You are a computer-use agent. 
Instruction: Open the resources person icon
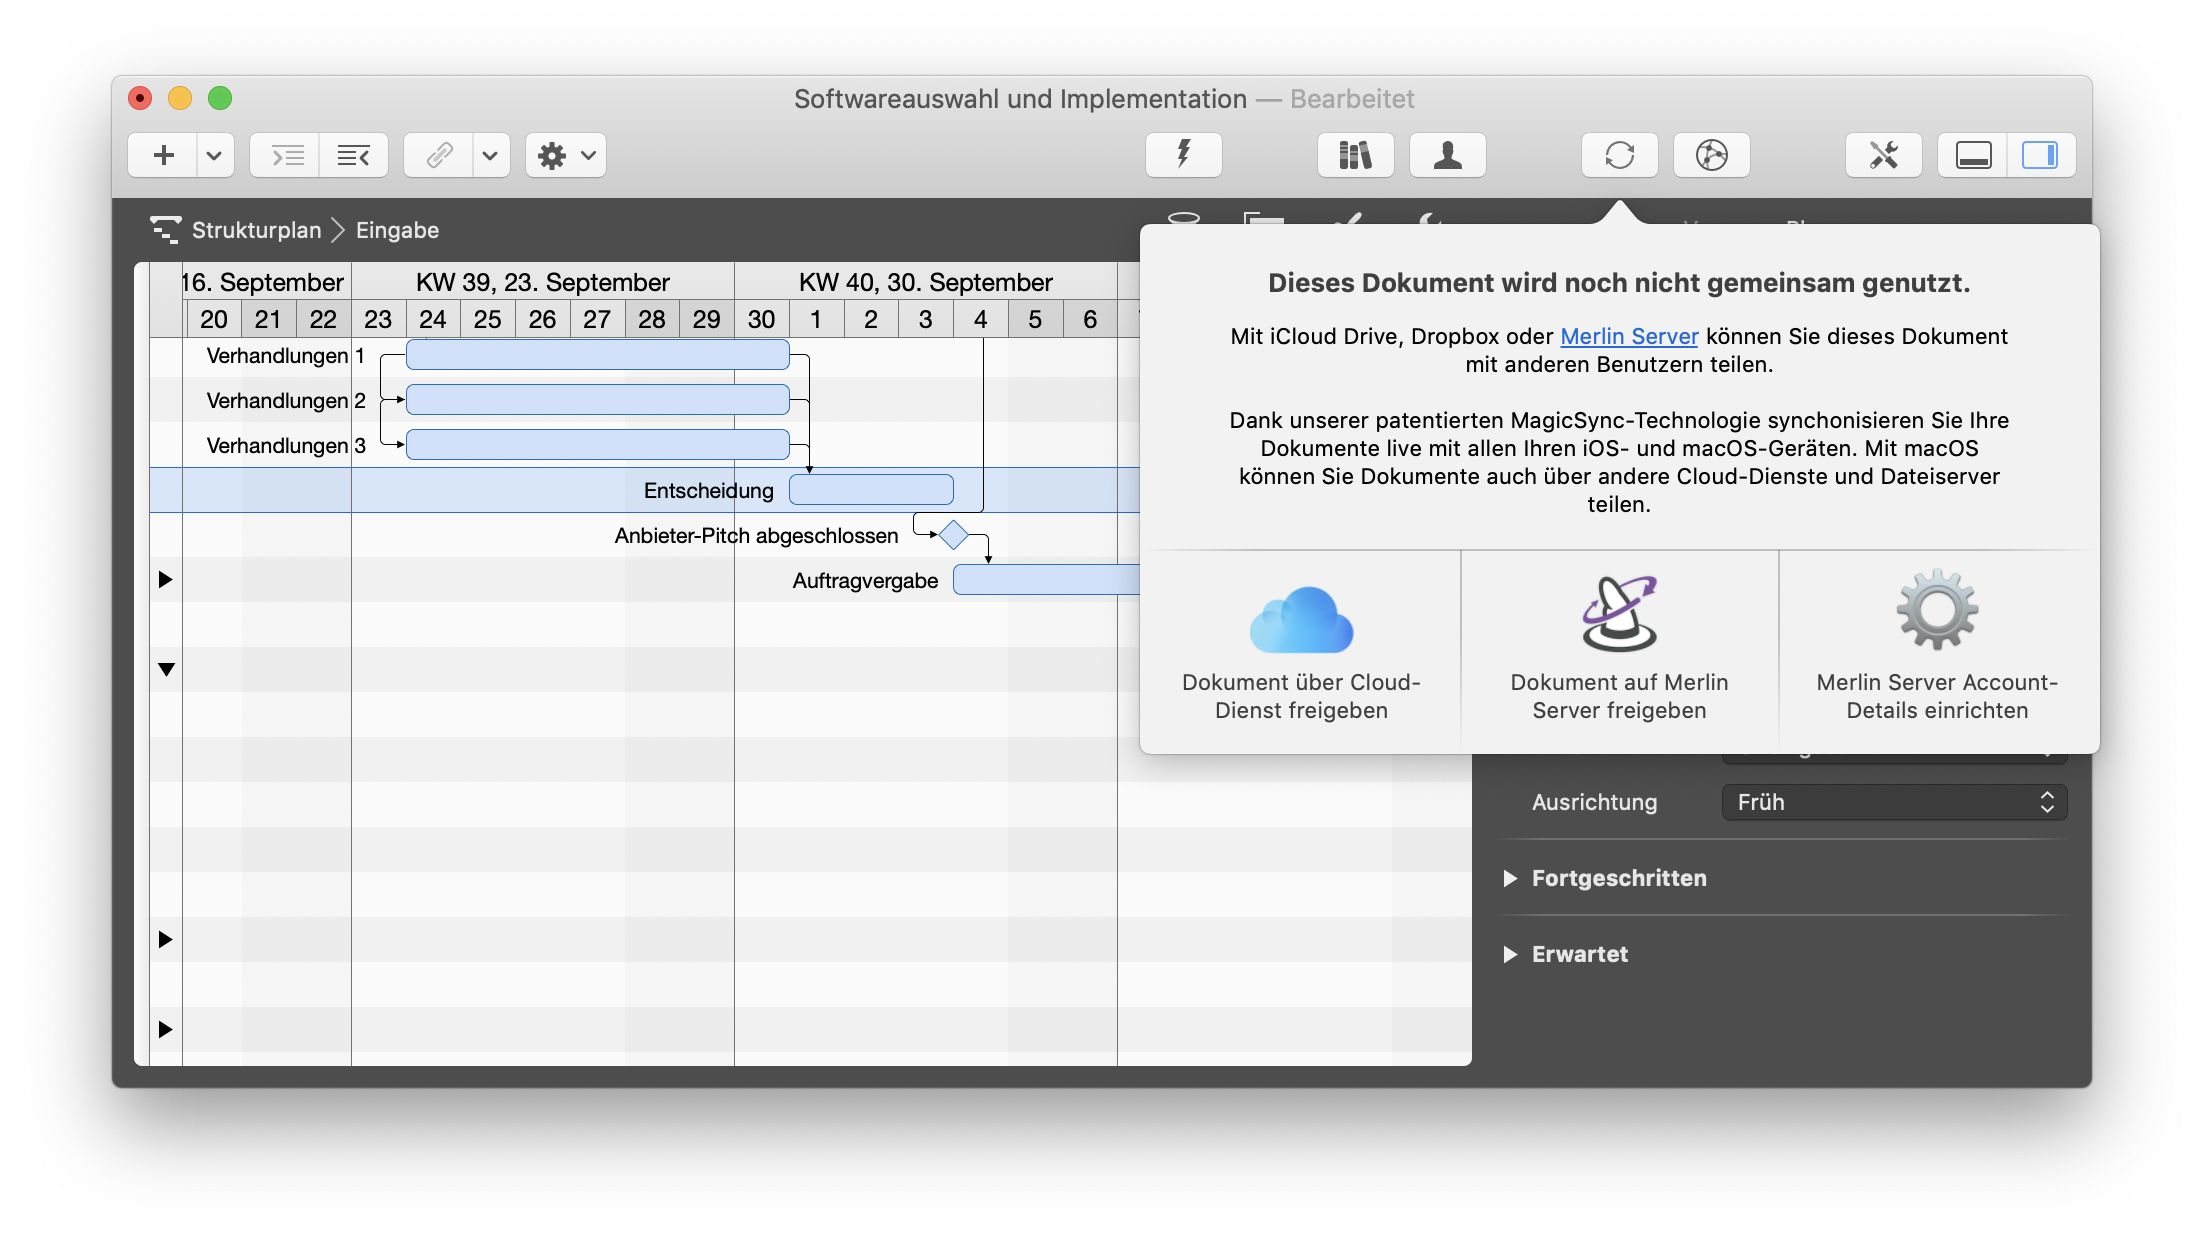tap(1447, 155)
